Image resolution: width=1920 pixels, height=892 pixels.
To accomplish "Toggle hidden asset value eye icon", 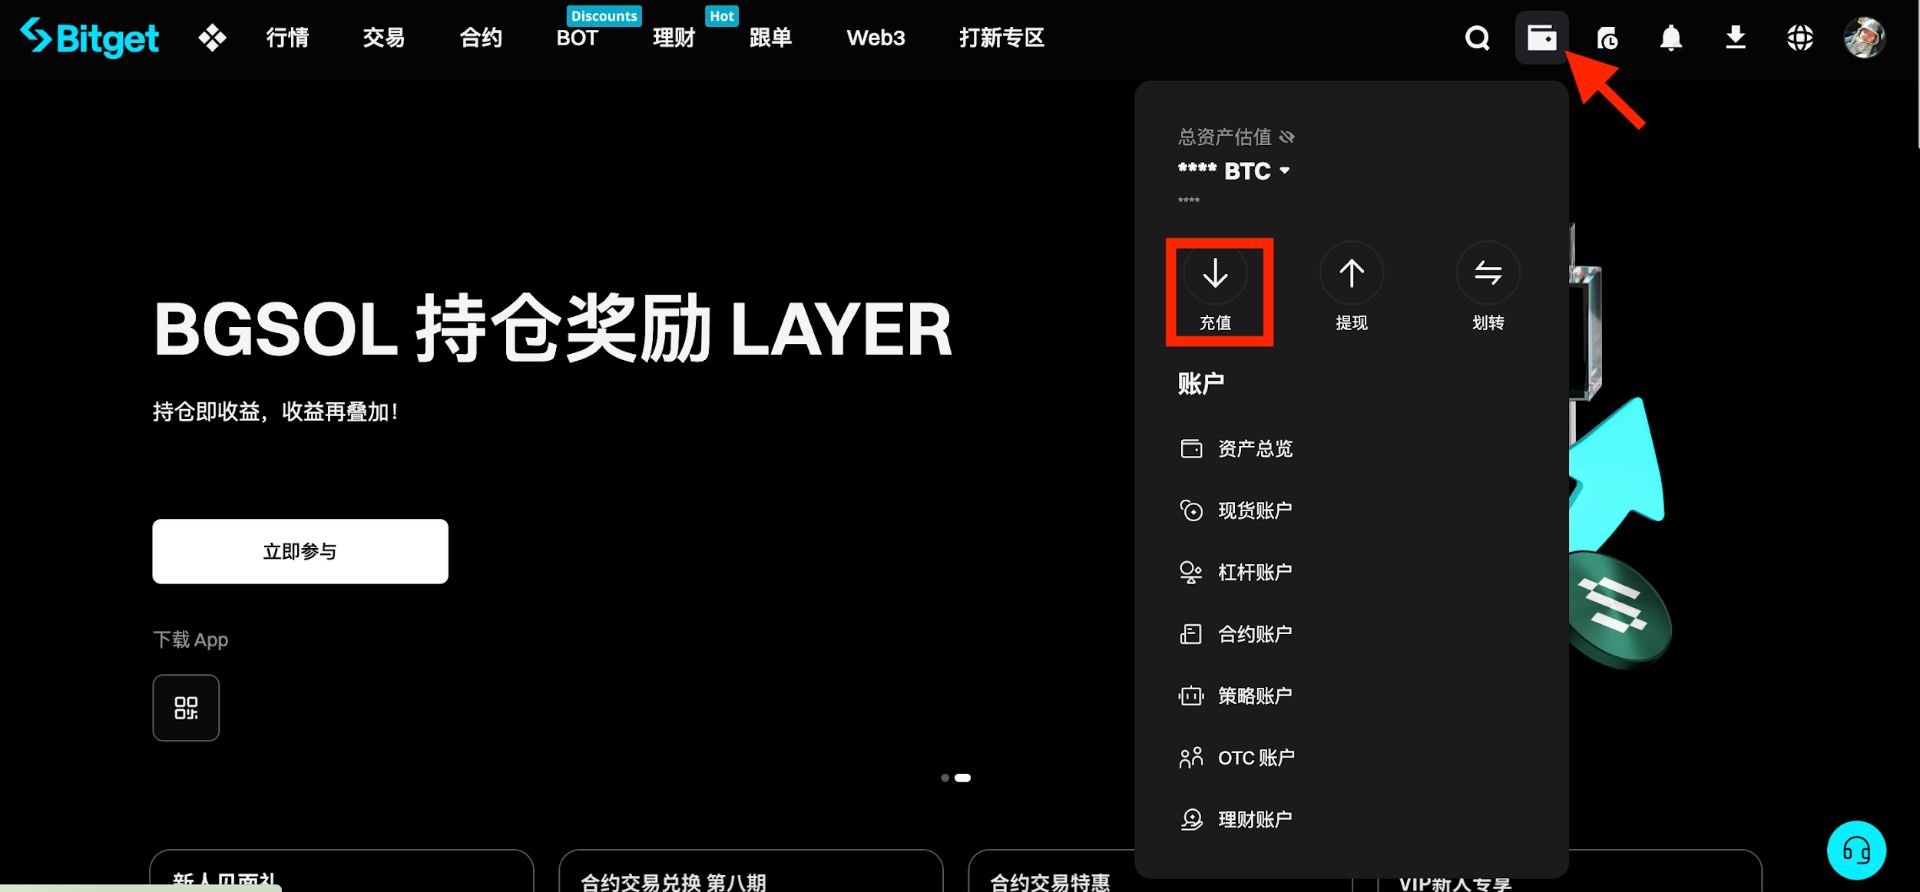I will point(1287,137).
